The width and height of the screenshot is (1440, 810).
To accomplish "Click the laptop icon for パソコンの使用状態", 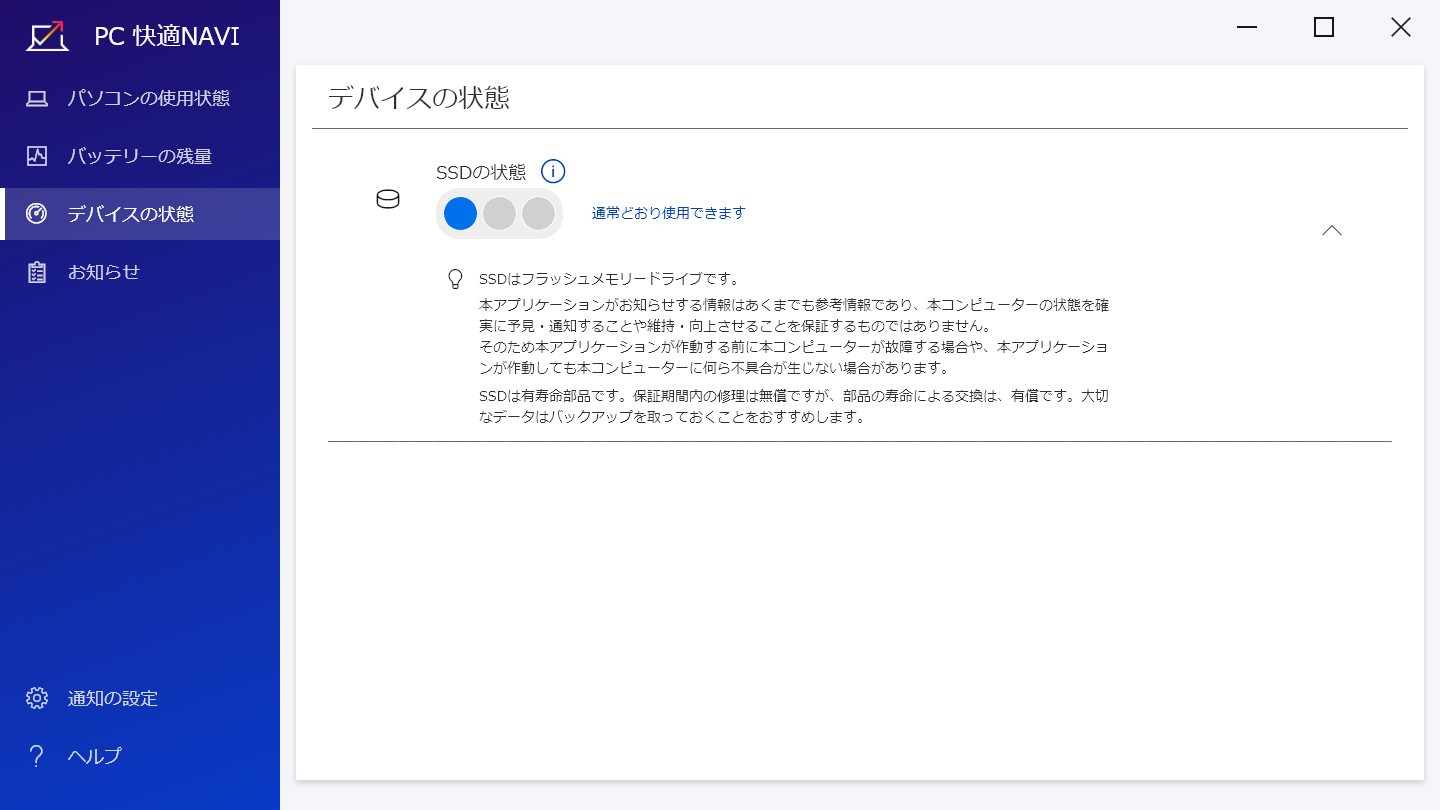I will pos(37,98).
